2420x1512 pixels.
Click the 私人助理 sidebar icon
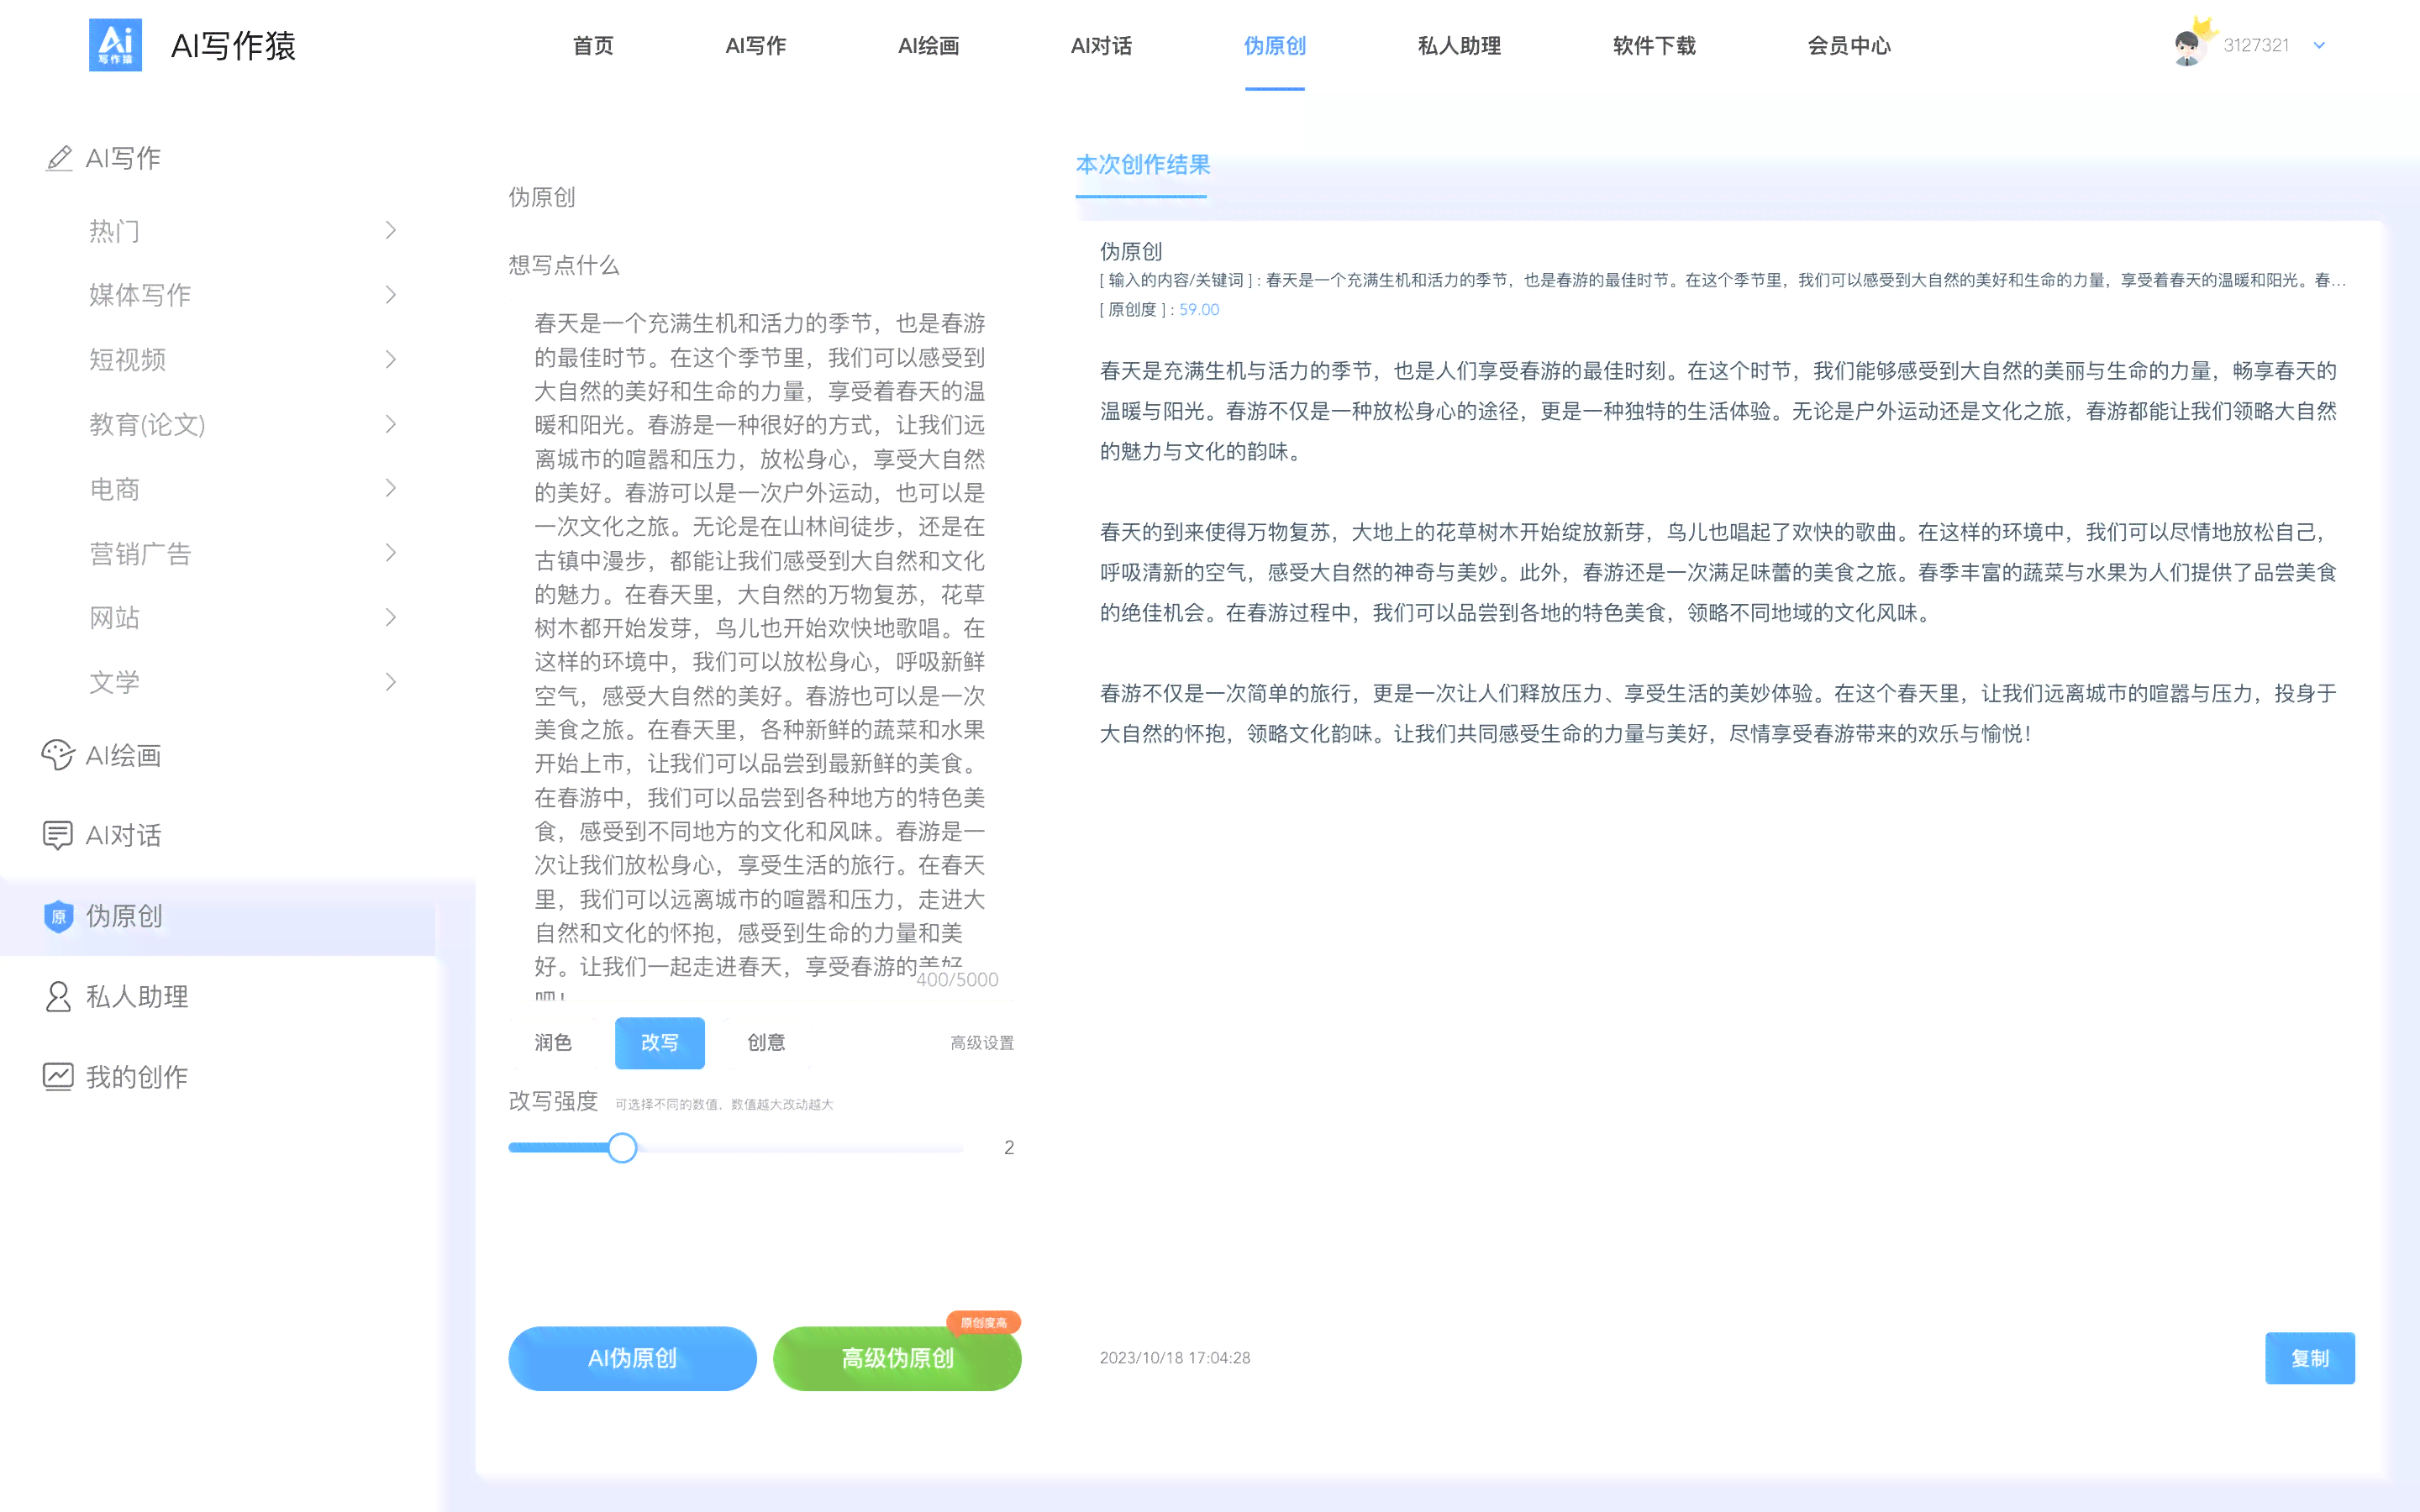coord(57,995)
